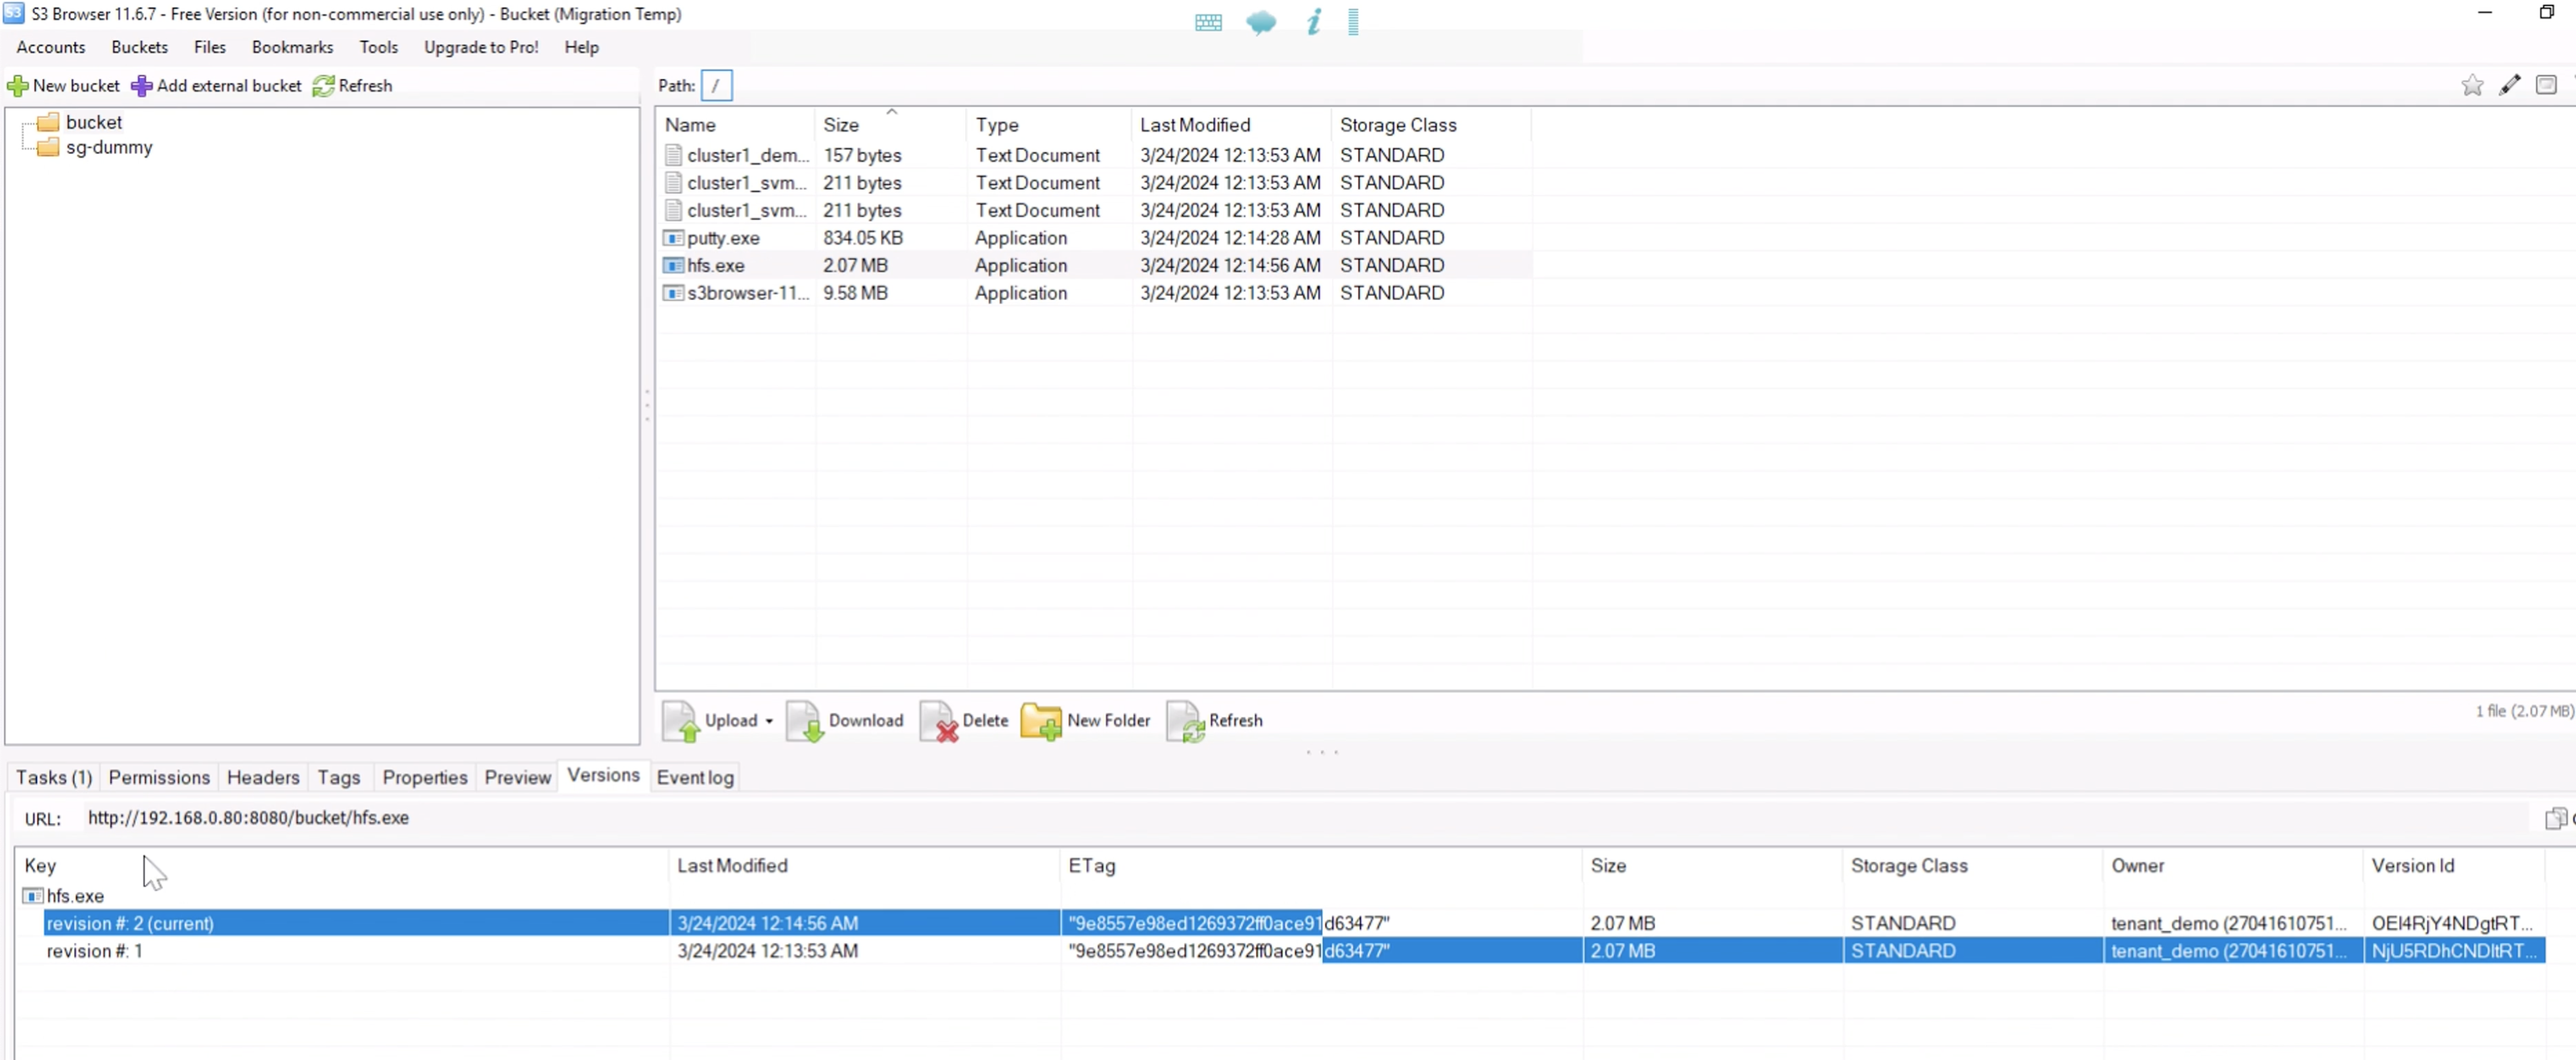Image resolution: width=2576 pixels, height=1060 pixels.
Task: Select revision #1 of hfs.exe
Action: pos(93,950)
